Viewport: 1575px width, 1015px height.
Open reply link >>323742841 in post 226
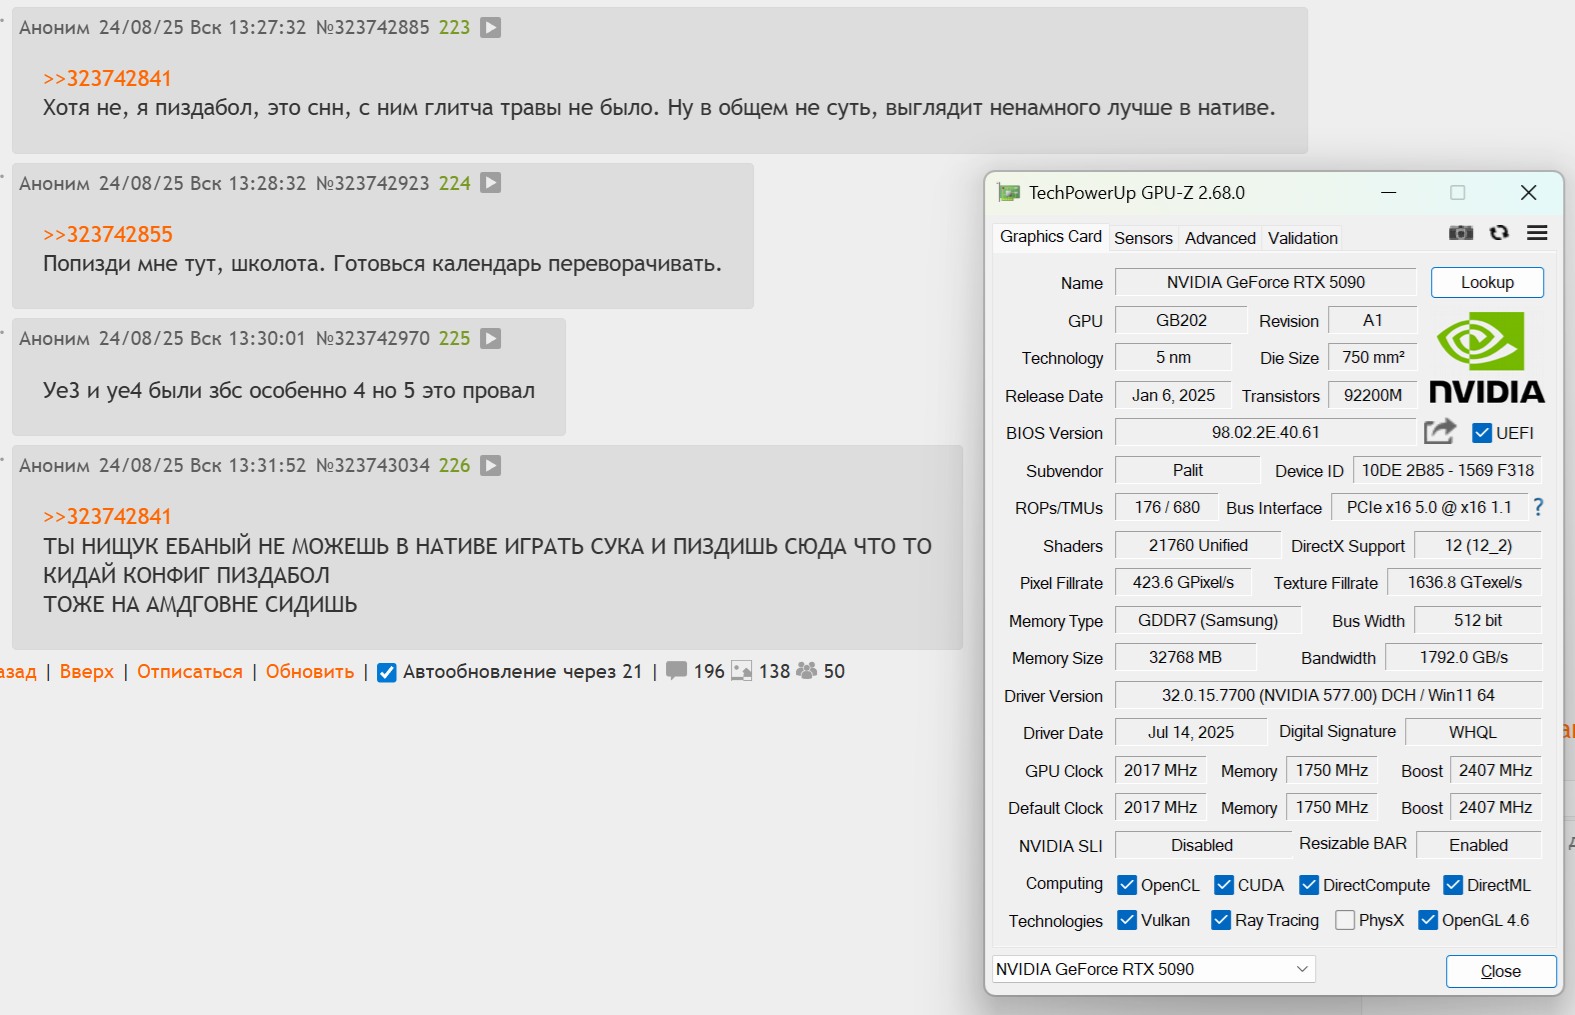(107, 516)
